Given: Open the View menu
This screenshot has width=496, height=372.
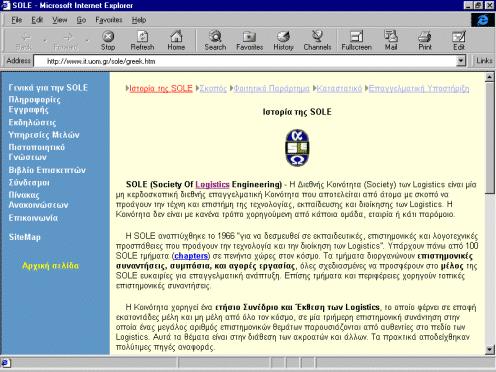Looking at the screenshot, I should point(60,20).
